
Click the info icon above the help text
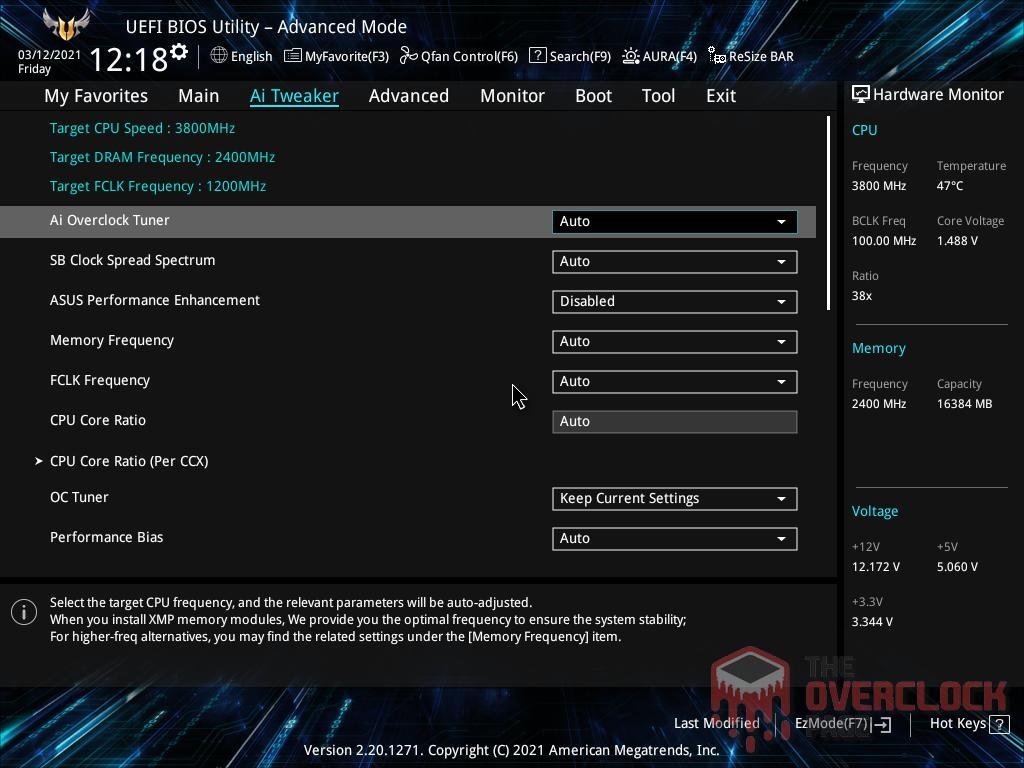tap(23, 611)
